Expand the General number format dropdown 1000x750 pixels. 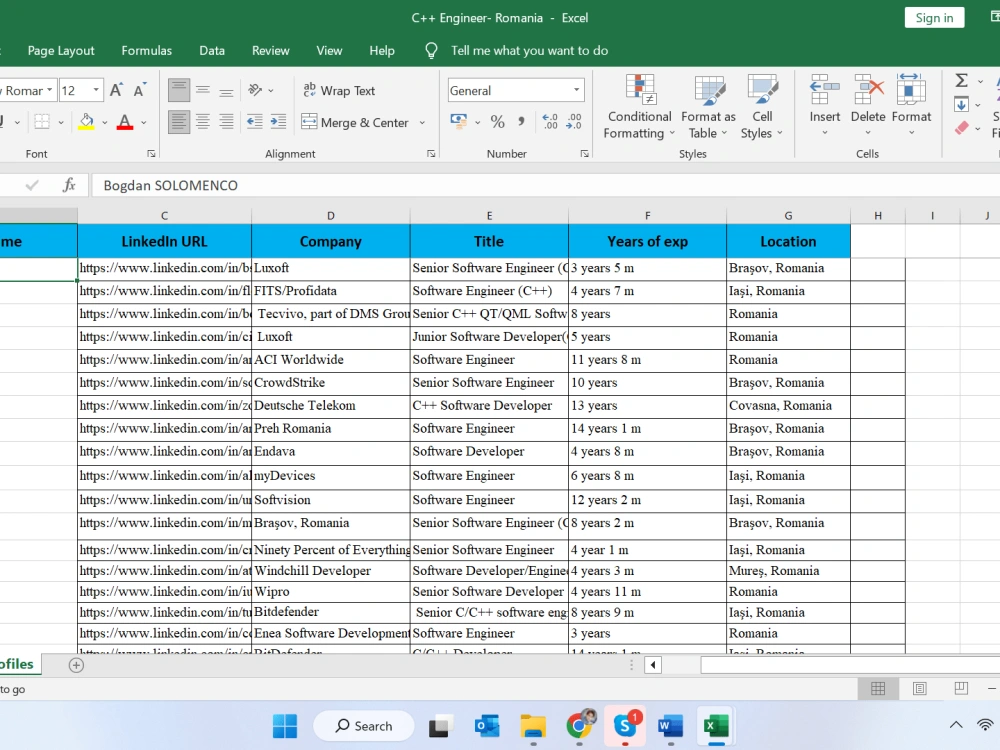coord(577,91)
